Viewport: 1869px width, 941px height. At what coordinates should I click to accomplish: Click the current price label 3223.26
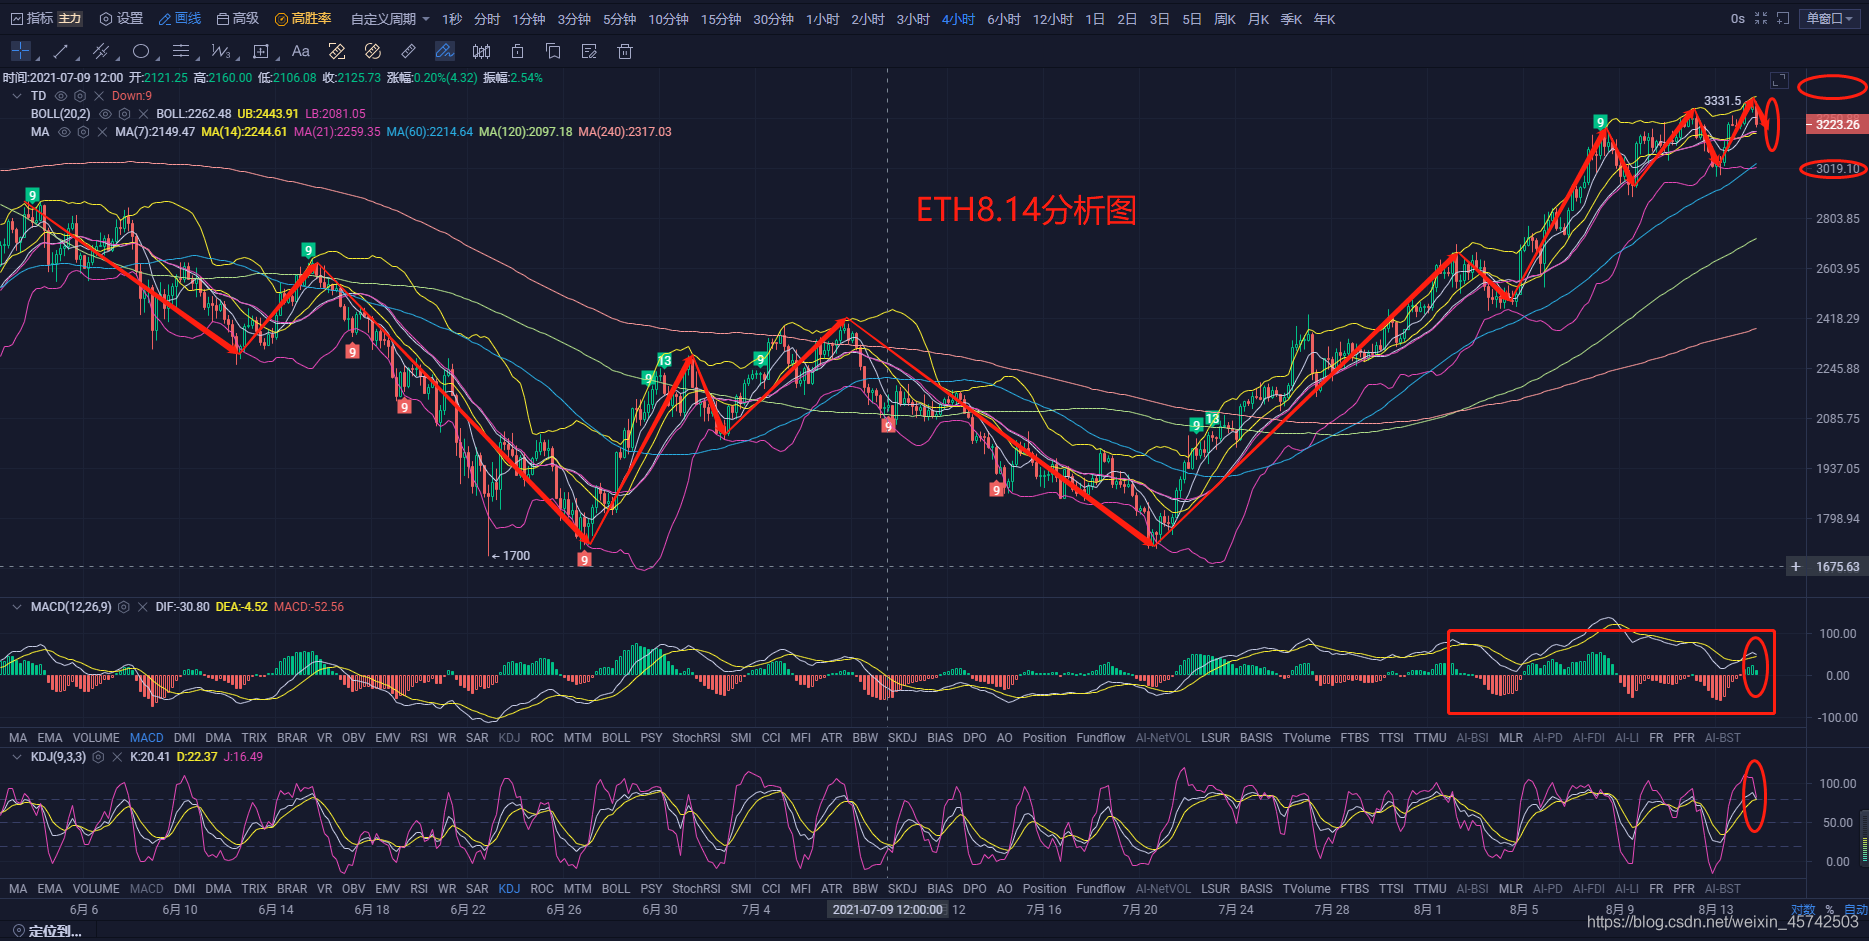(1837, 125)
